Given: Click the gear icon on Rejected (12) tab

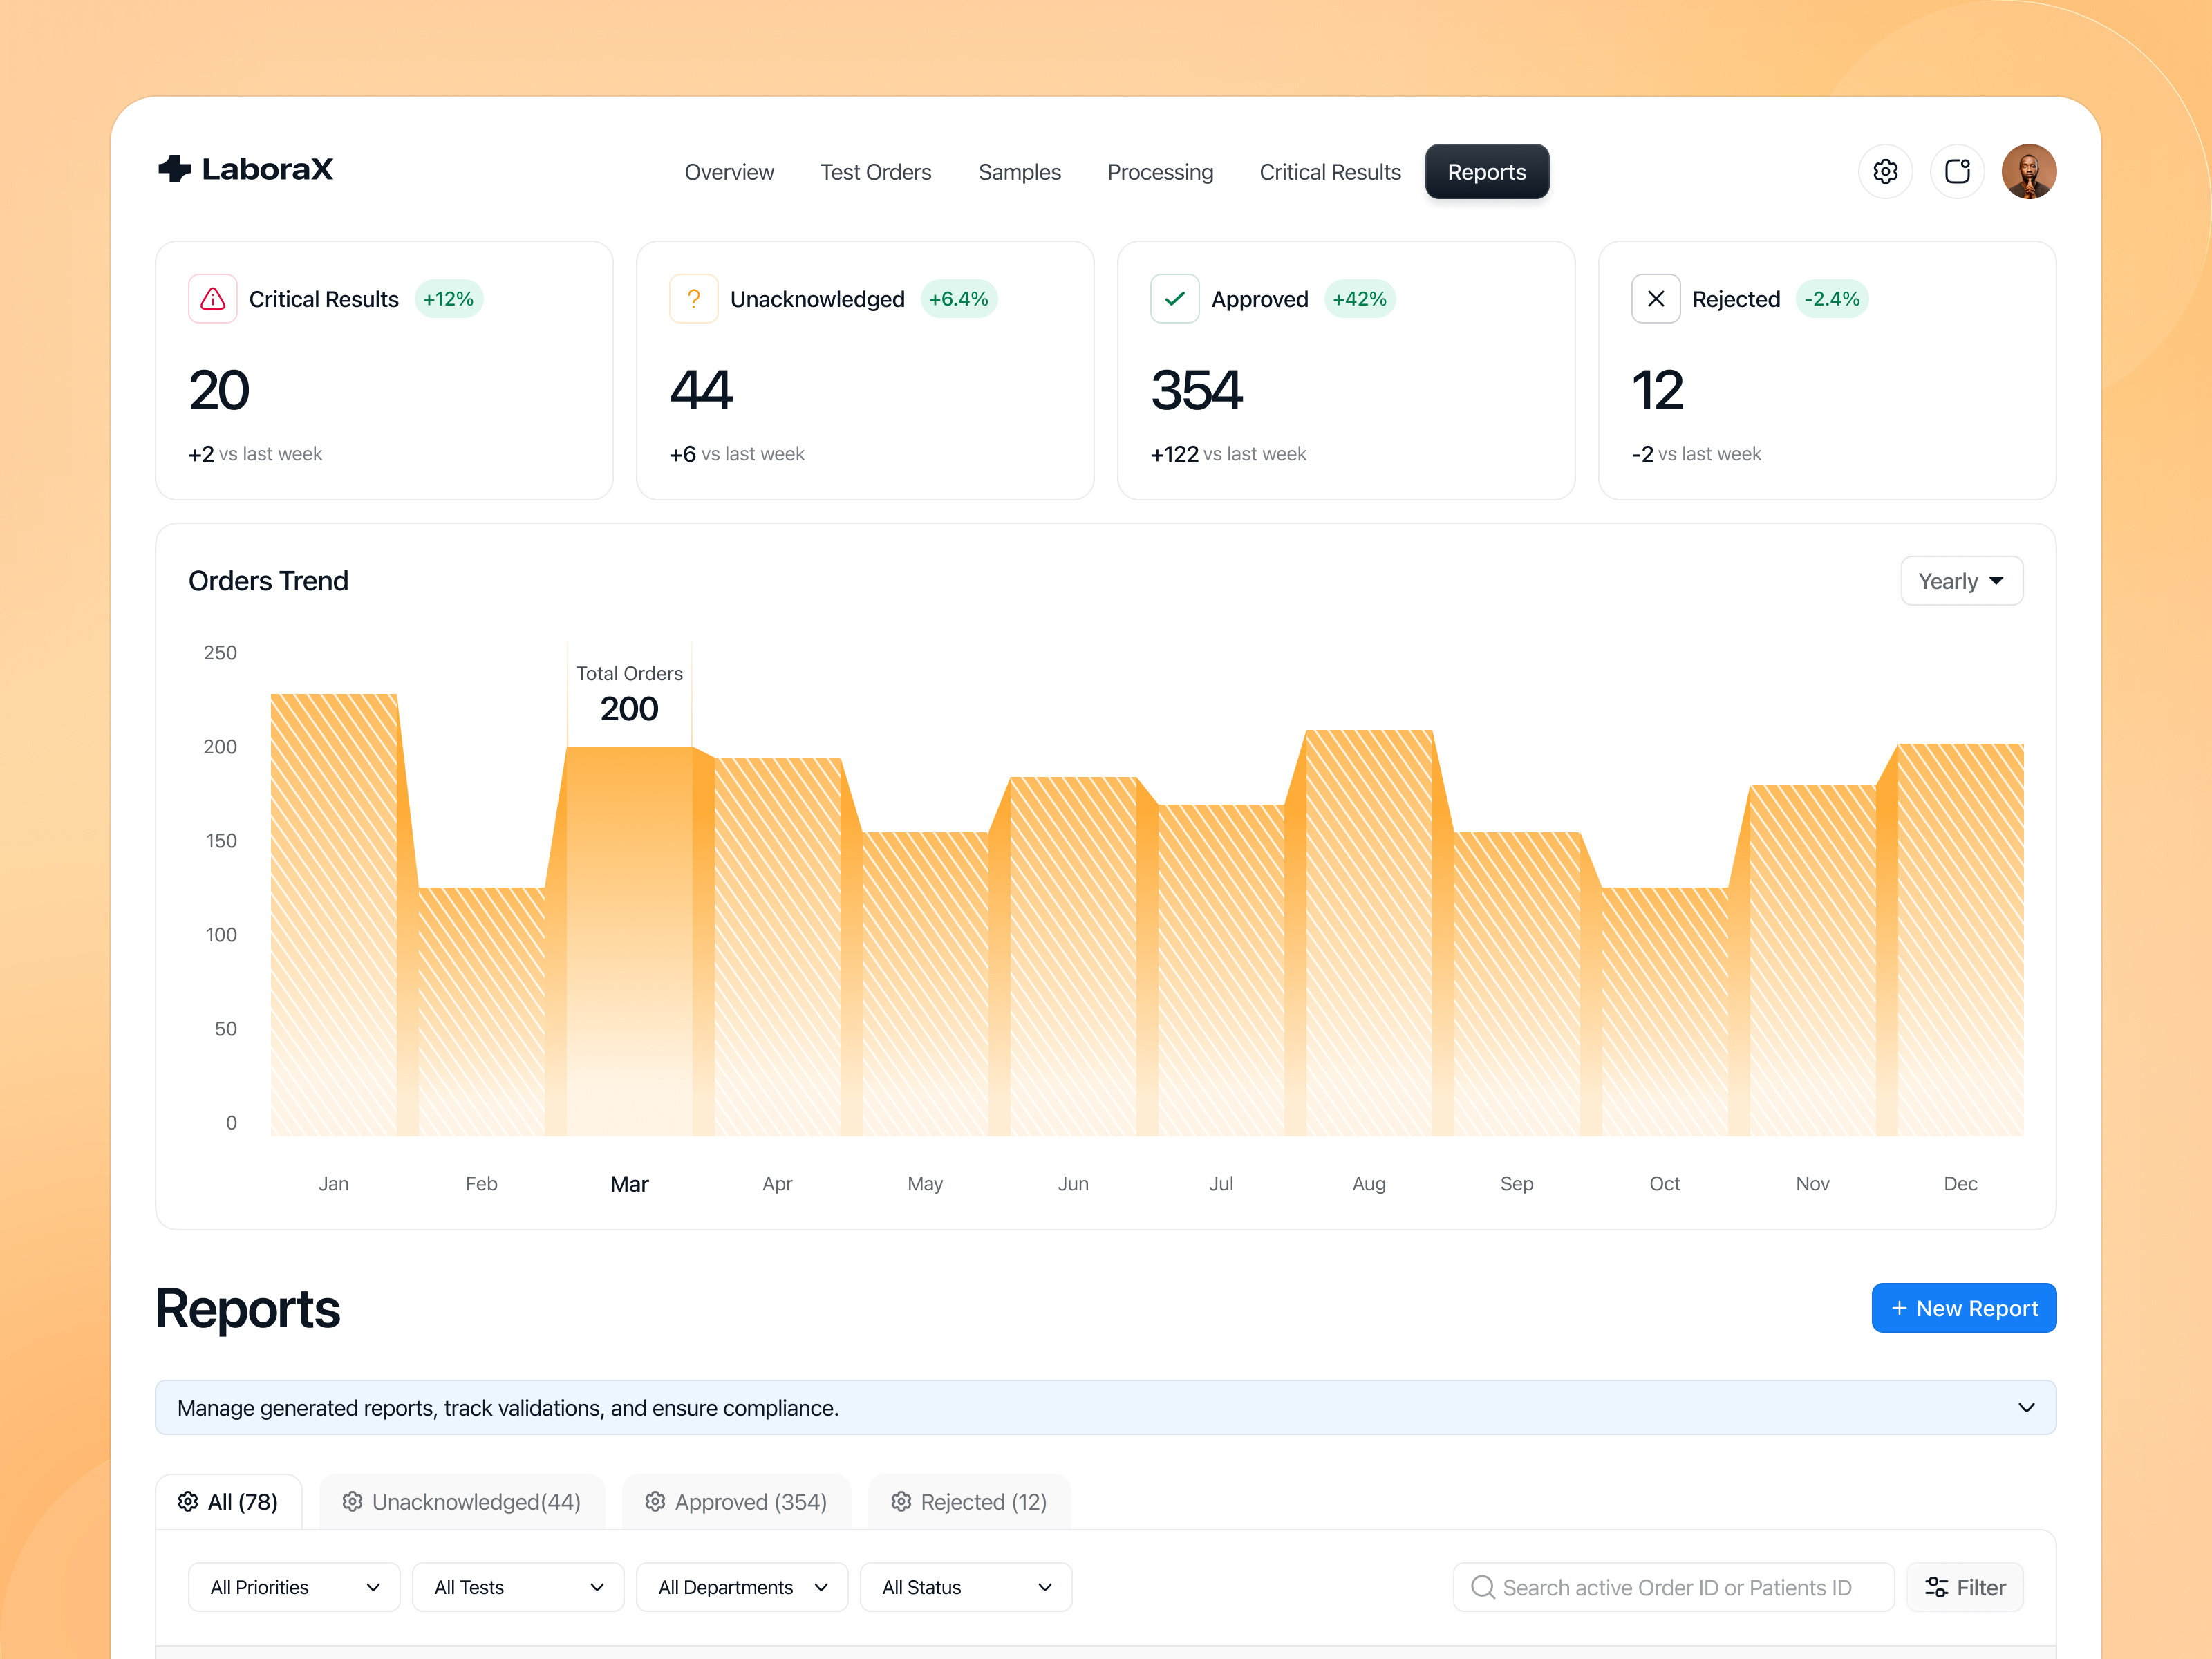Looking at the screenshot, I should click(902, 1501).
